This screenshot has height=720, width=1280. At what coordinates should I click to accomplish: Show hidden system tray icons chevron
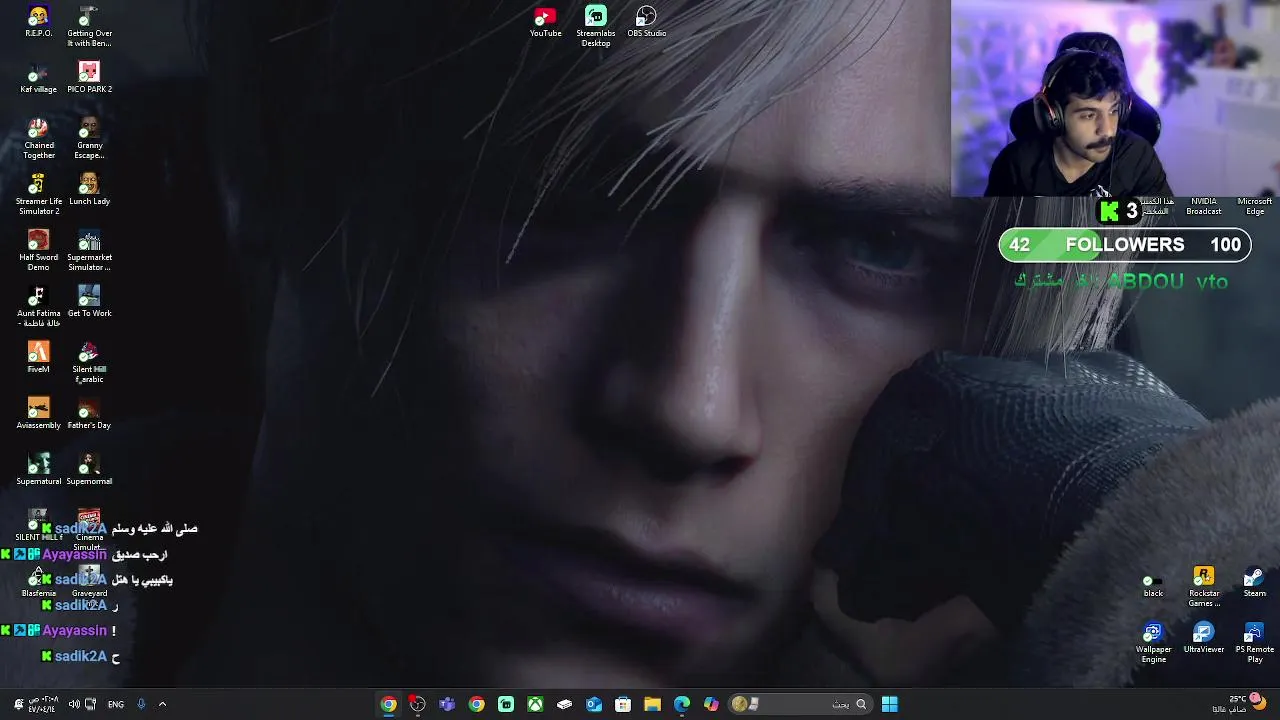pyautogui.click(x=162, y=704)
